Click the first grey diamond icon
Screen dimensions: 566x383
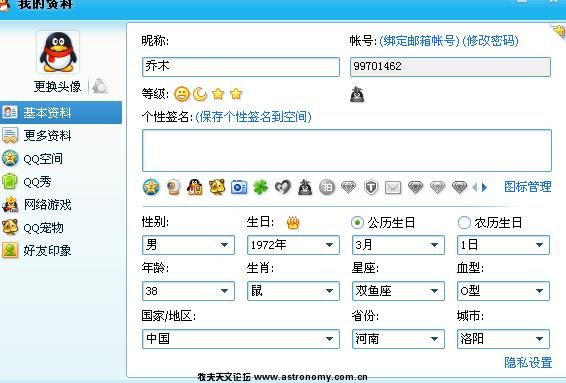349,187
